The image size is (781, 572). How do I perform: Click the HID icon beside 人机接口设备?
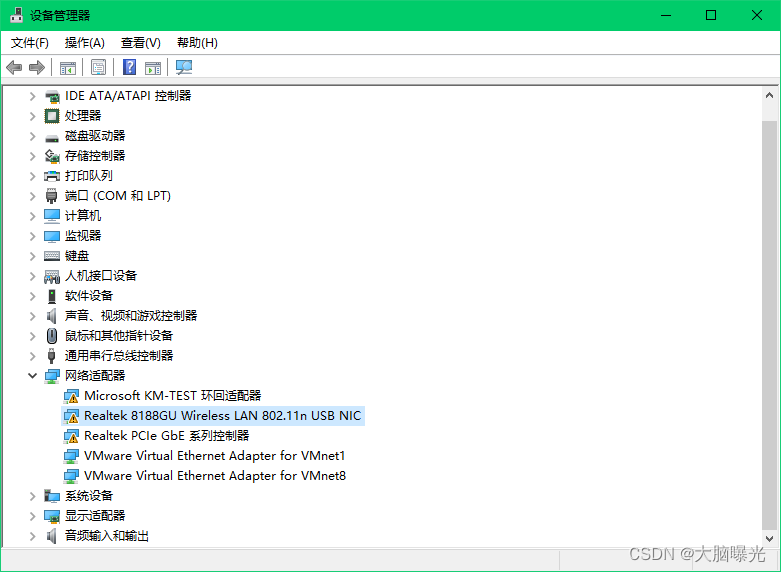click(52, 276)
